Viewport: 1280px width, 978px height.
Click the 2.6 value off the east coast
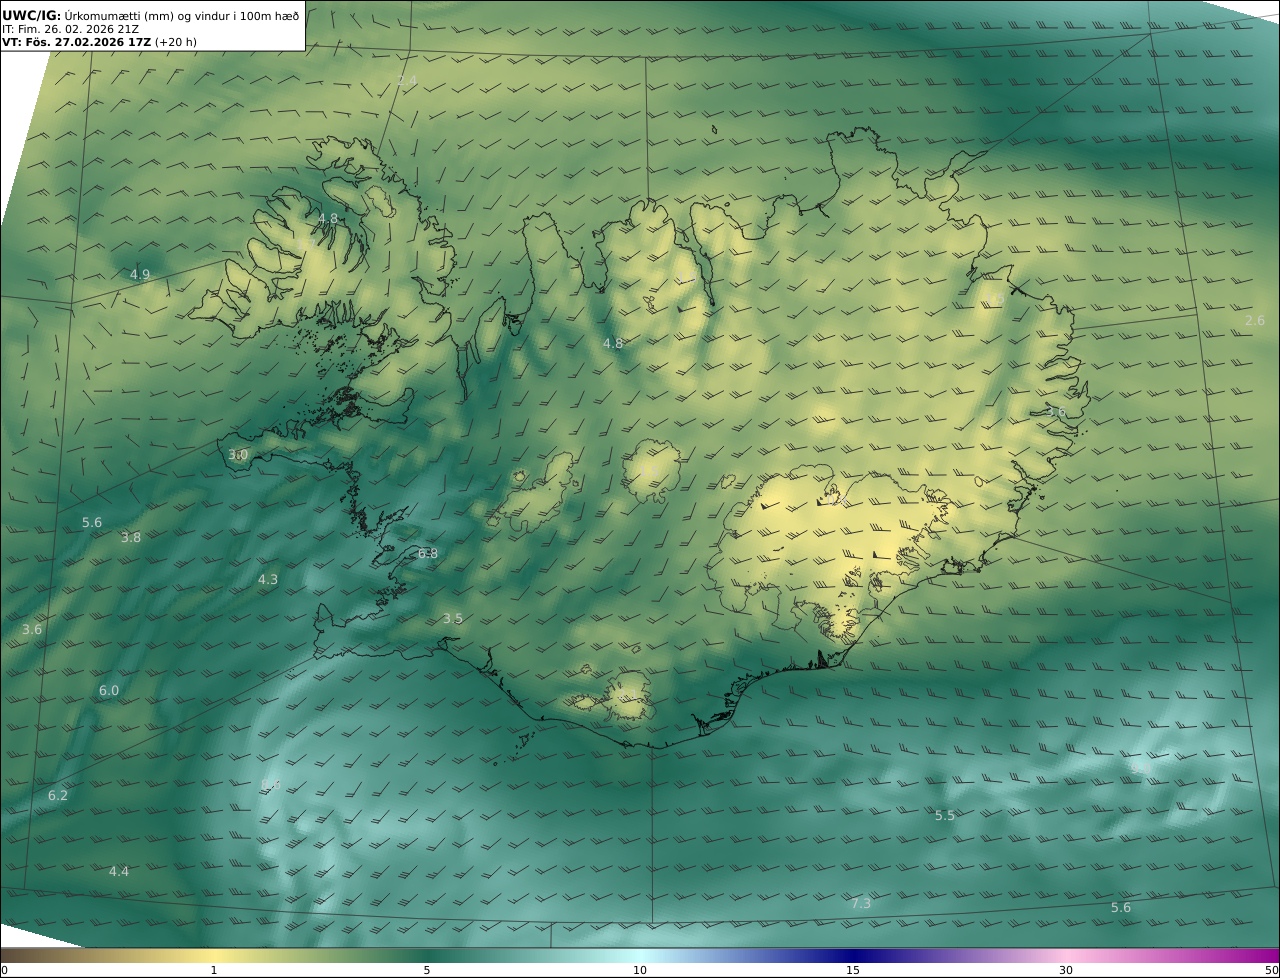click(1255, 320)
